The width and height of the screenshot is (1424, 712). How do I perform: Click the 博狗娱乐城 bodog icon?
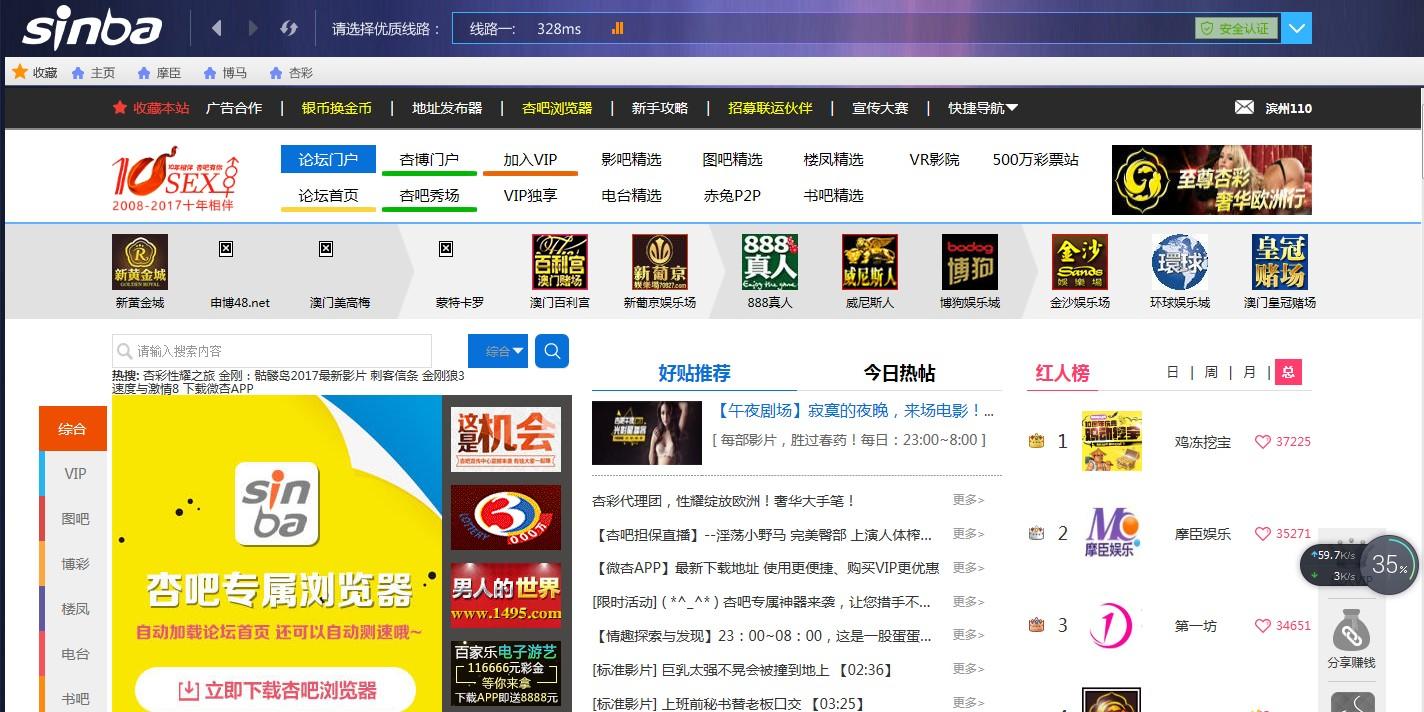tap(970, 262)
